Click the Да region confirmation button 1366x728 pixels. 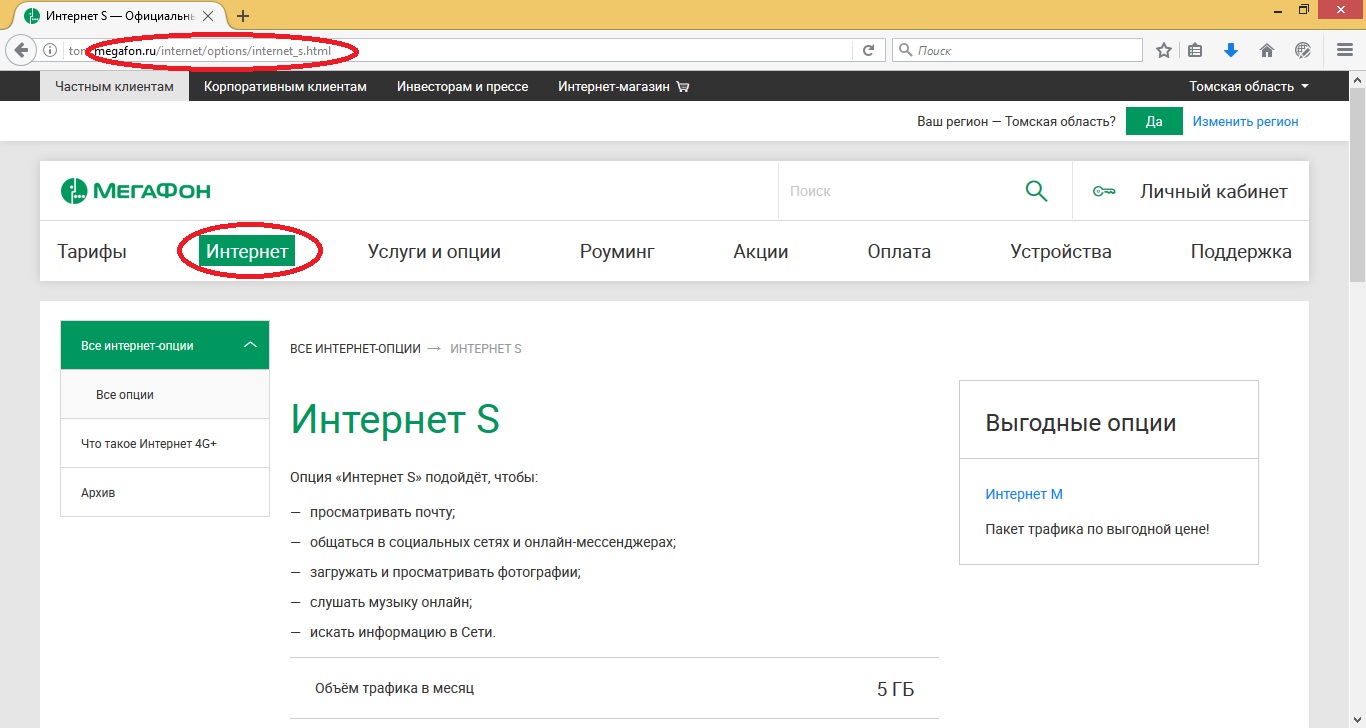coord(1153,120)
